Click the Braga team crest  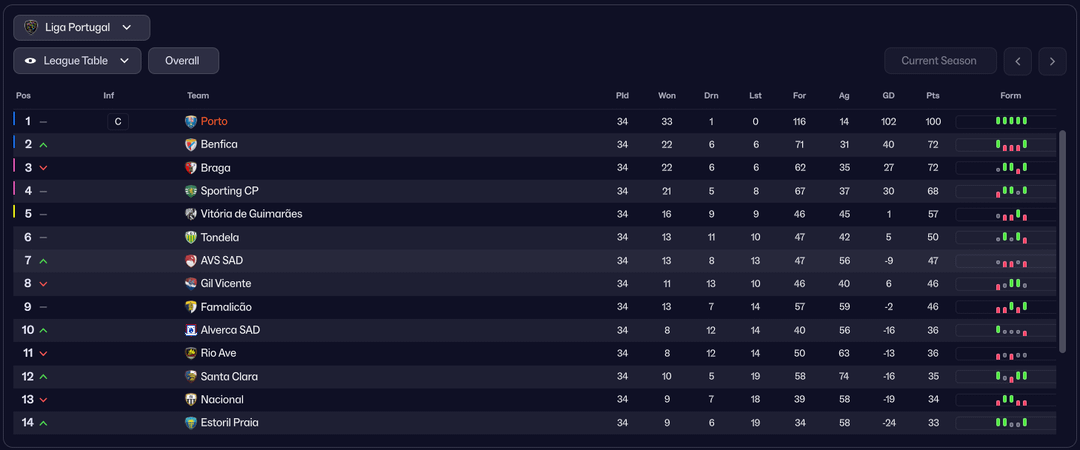click(192, 168)
